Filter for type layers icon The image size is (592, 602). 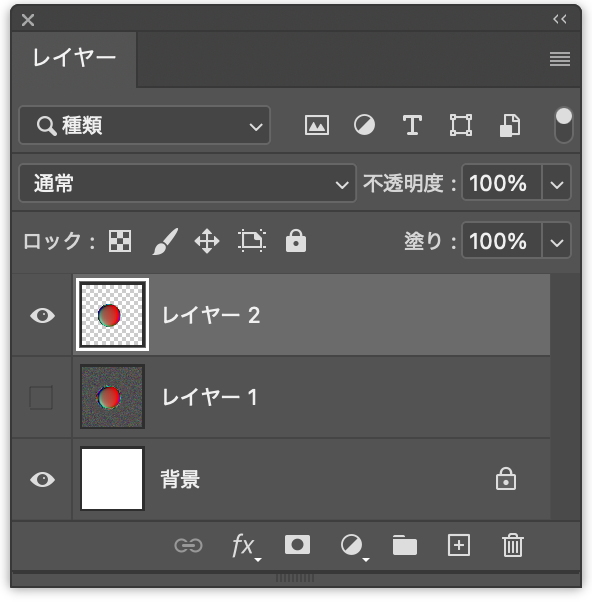click(412, 125)
